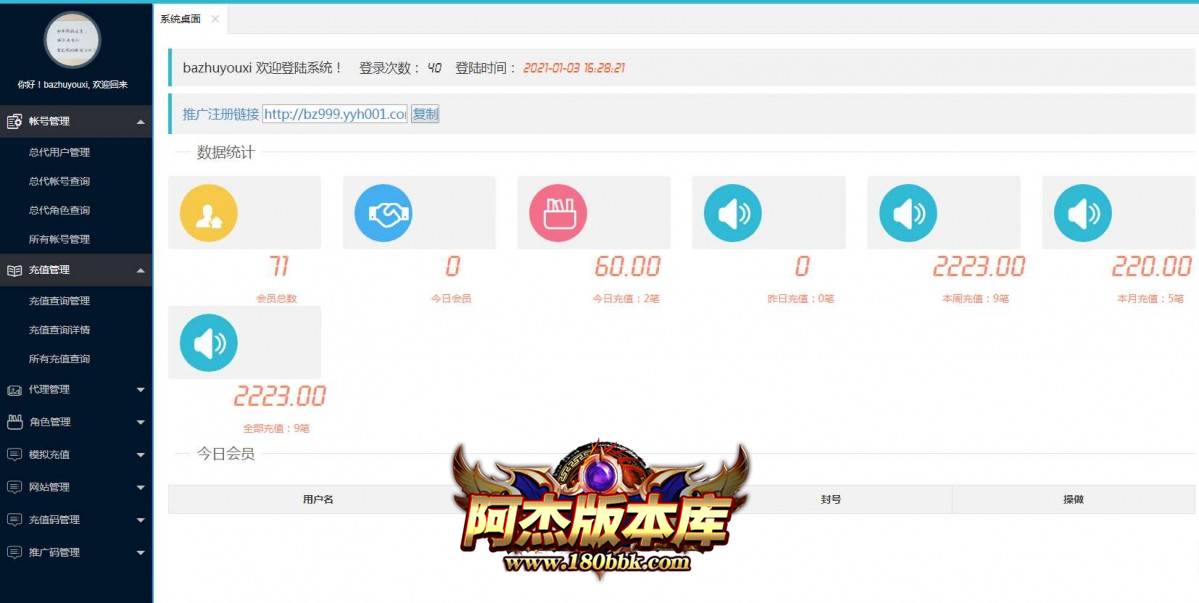Open 总代帐号查询 in sidebar
The width and height of the screenshot is (1199, 603).
(60, 181)
